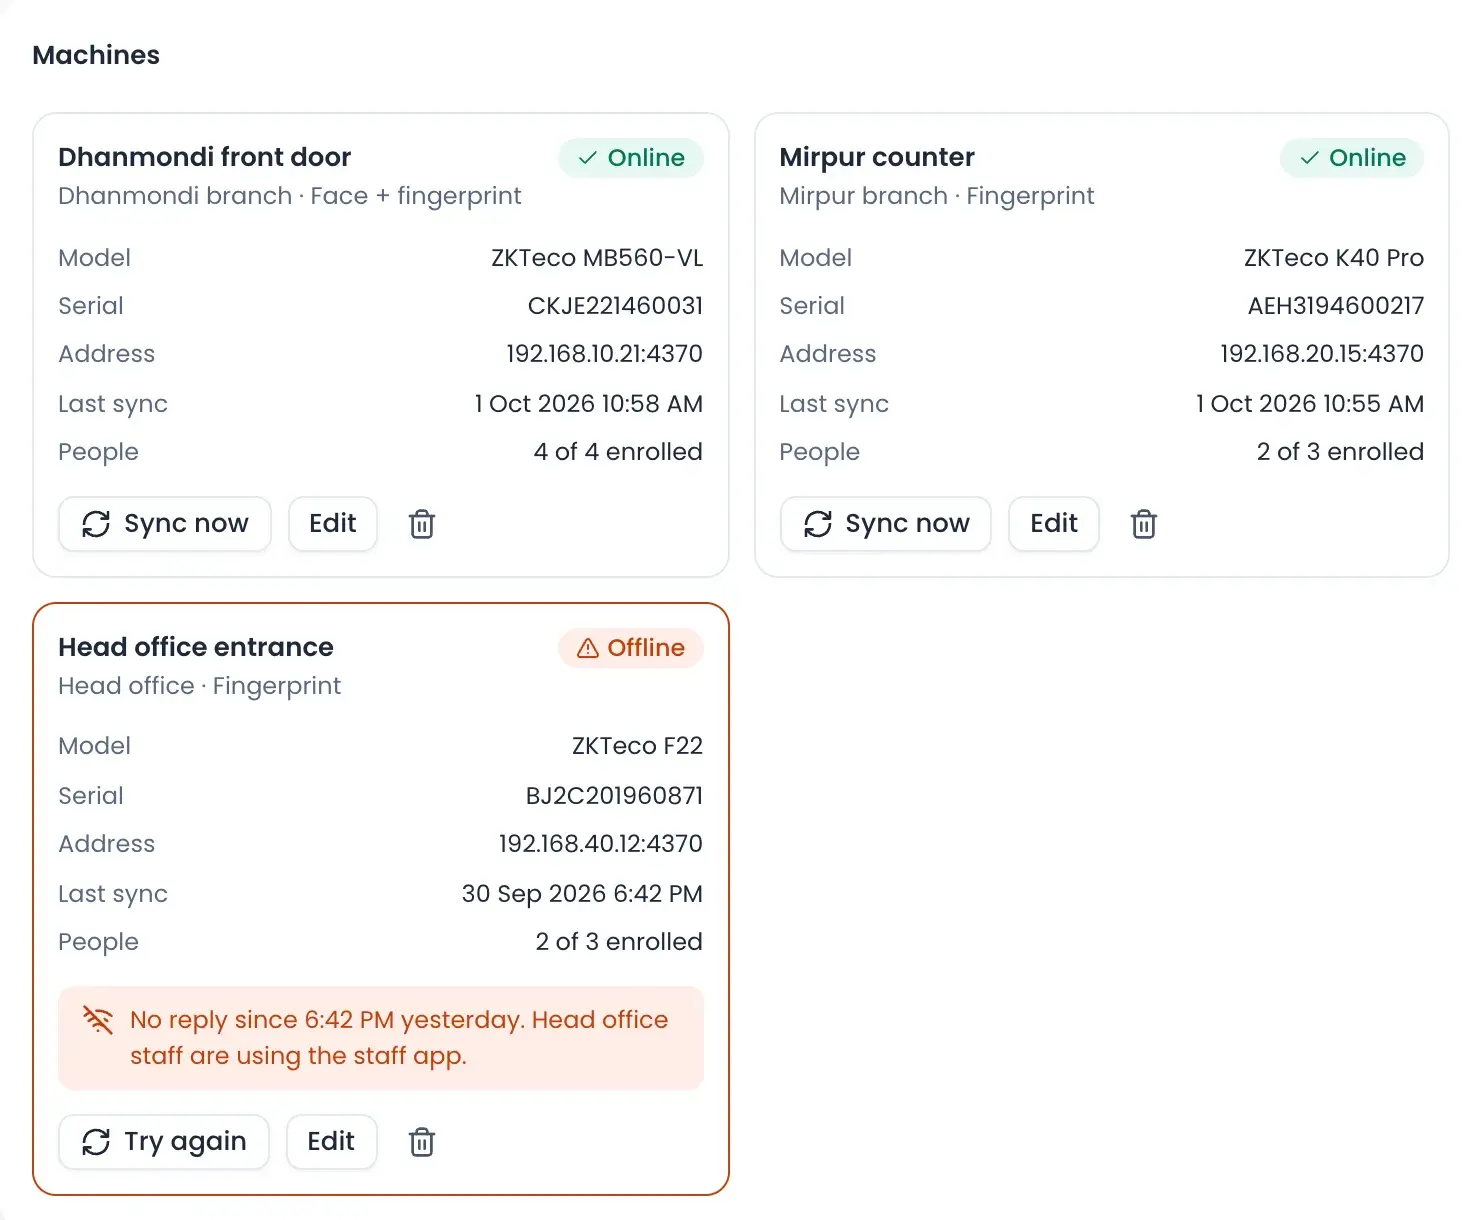Remove Head office entrance via trash icon
The image size is (1470, 1220).
click(x=422, y=1142)
